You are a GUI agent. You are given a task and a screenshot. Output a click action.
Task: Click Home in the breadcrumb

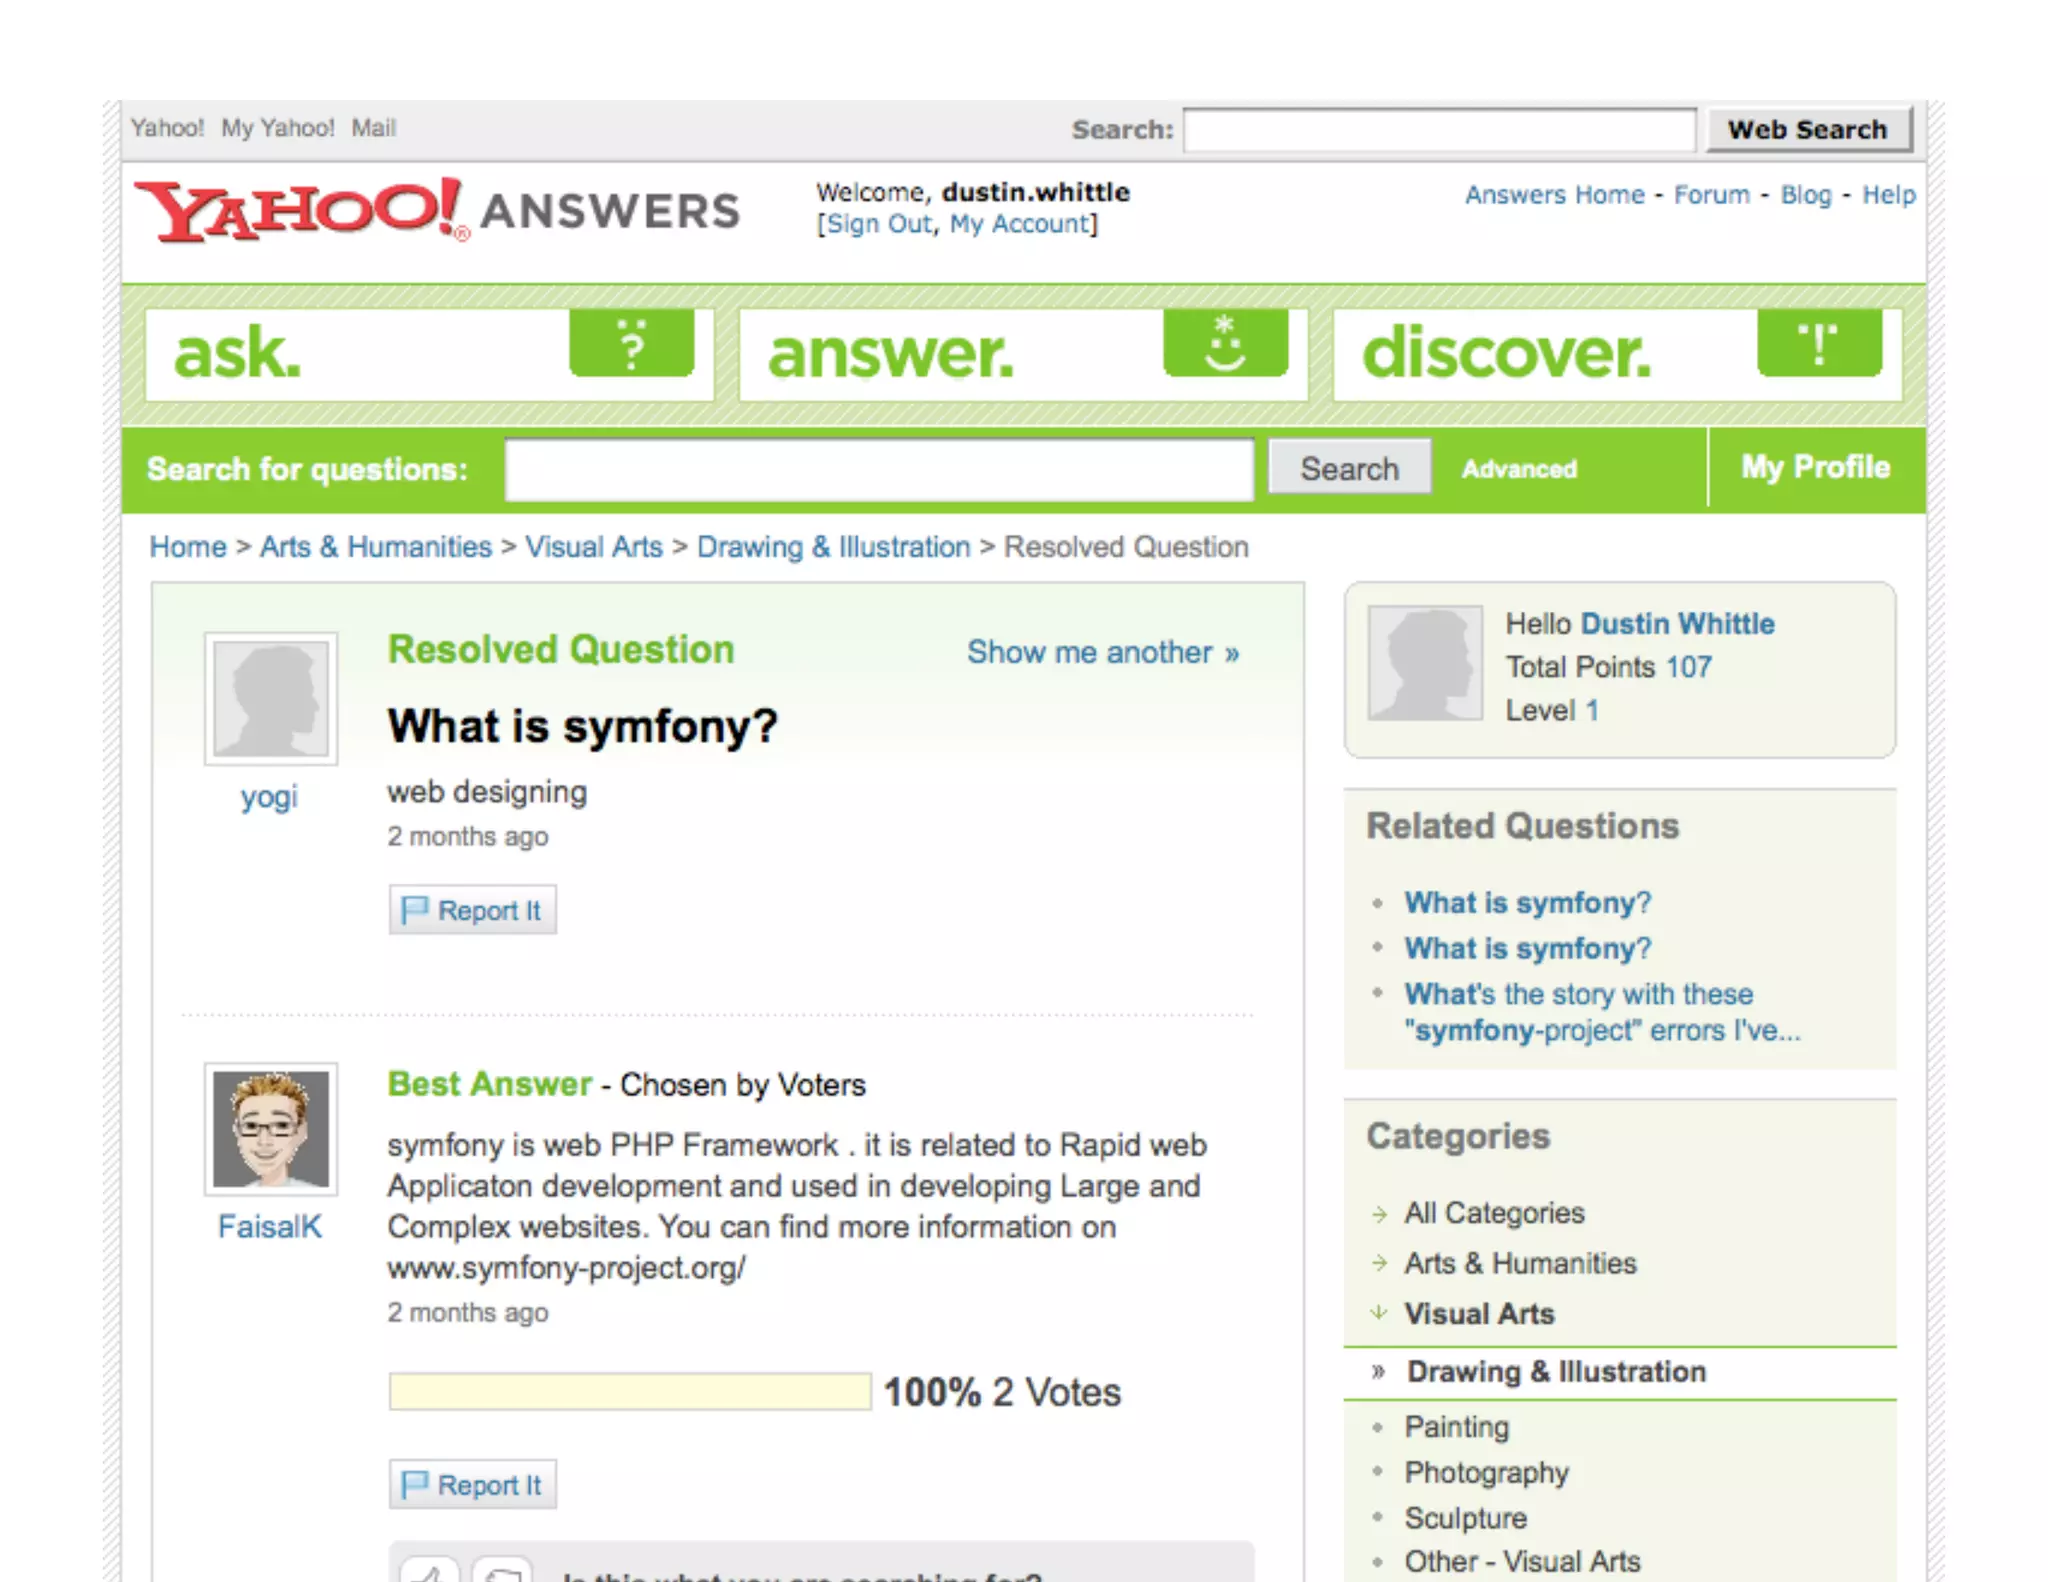tap(188, 547)
